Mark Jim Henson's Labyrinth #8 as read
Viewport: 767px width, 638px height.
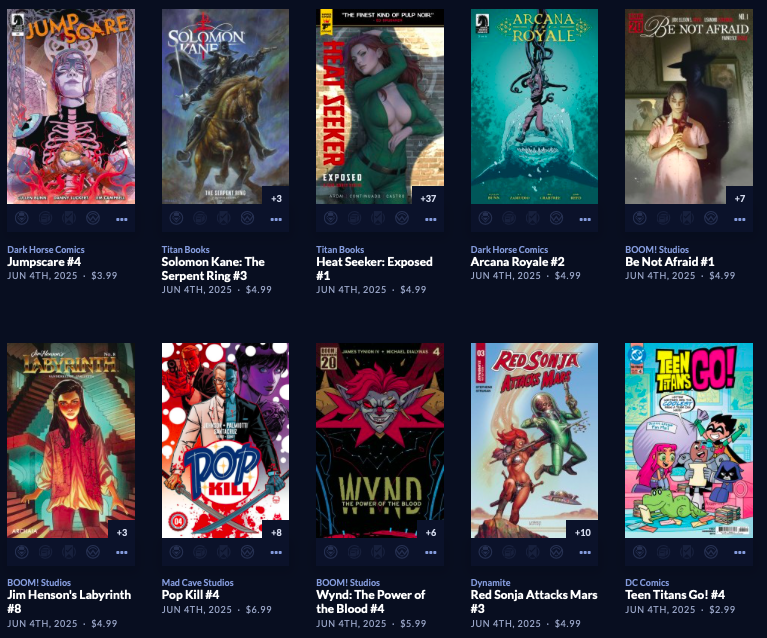[69, 552]
